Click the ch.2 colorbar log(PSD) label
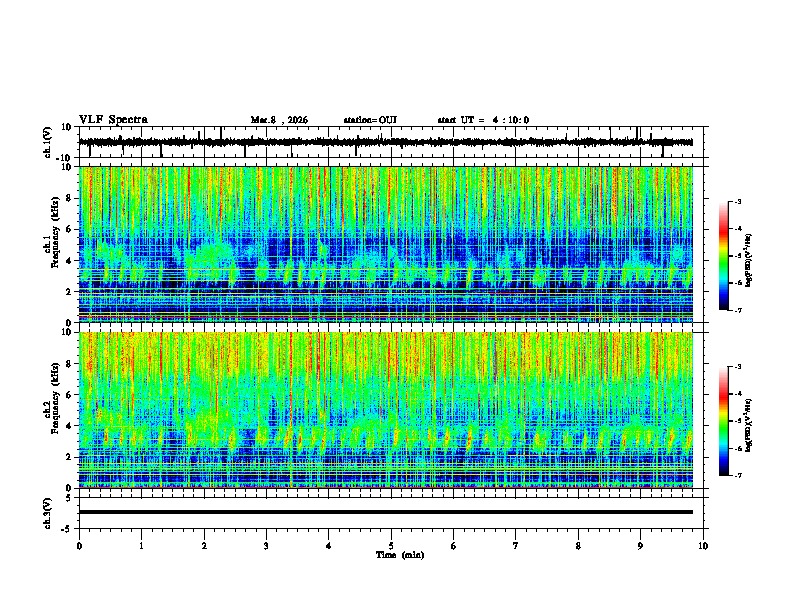 point(748,425)
